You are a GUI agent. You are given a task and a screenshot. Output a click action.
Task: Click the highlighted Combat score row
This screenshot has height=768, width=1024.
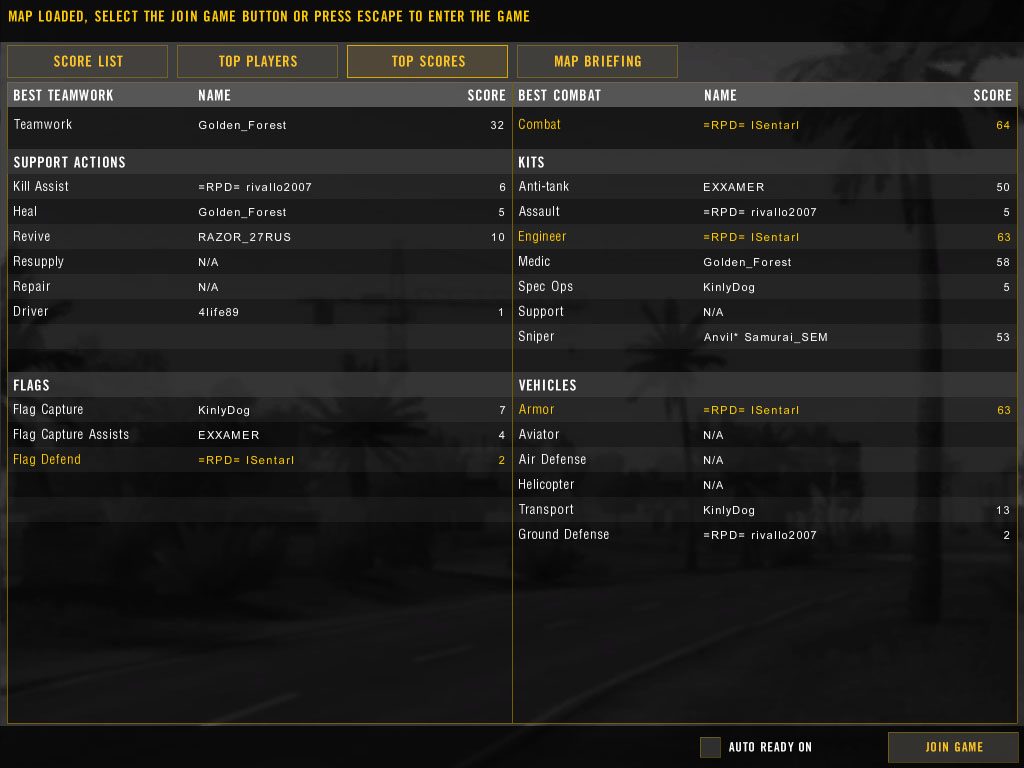point(764,125)
